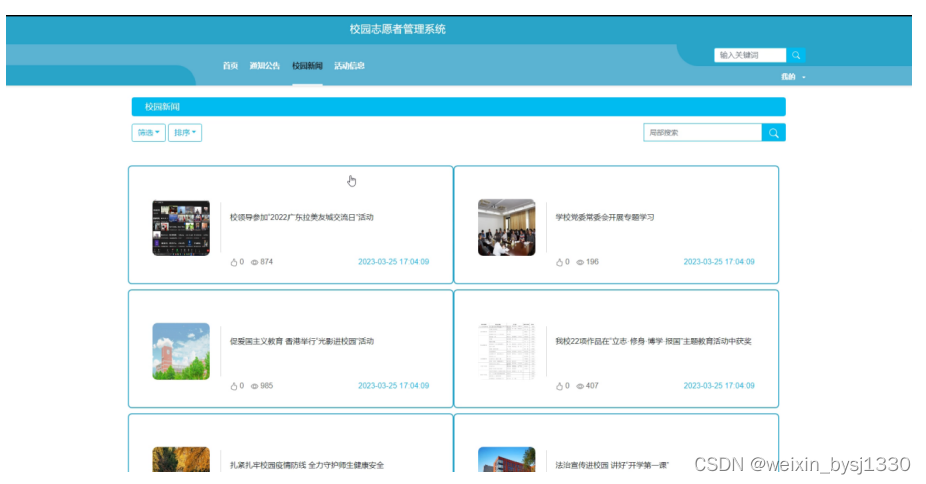Viewport: 926px width, 484px height.
Task: Click like icon on 学校党委常委会 news card
Action: pyautogui.click(x=559, y=262)
